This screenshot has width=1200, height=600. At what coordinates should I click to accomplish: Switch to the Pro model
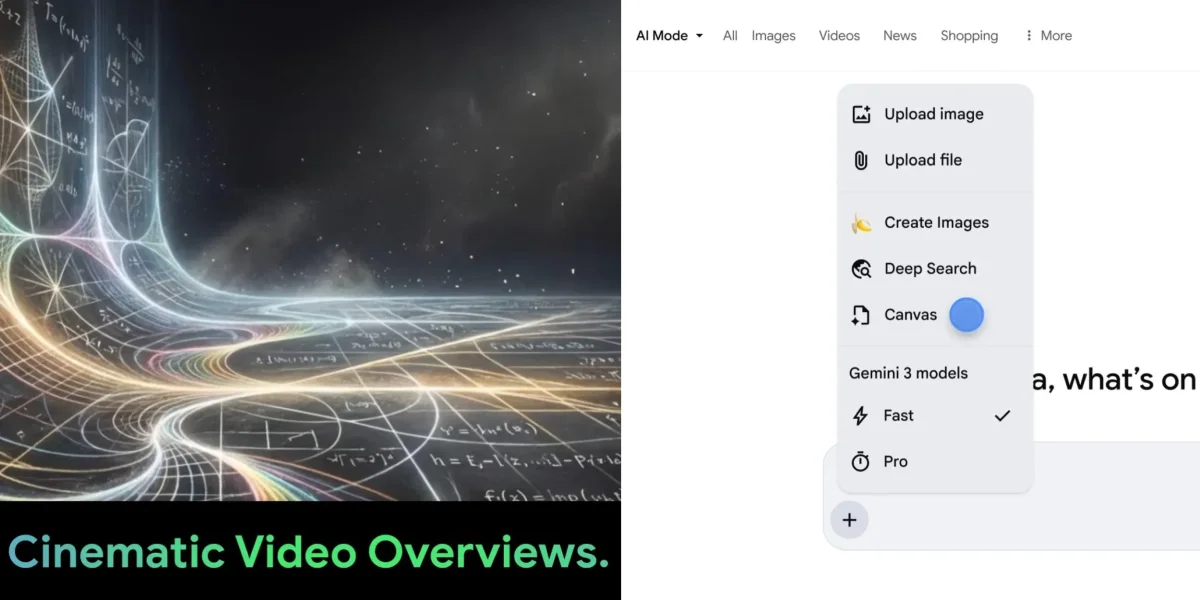(894, 461)
